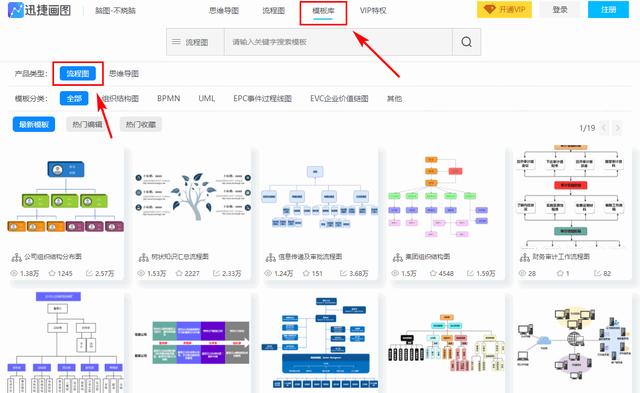Click star icon on 集团组织结构图 card
Viewport: 640px width, 393px height.
[x=433, y=273]
